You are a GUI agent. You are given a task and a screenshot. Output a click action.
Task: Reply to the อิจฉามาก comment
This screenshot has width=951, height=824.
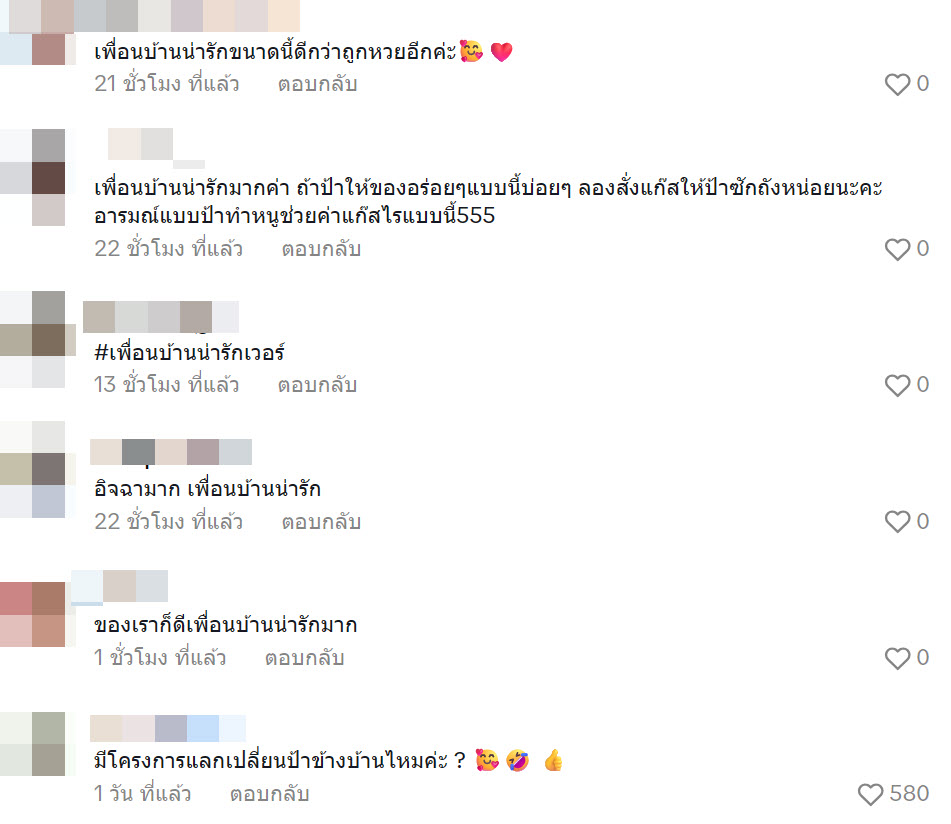(x=321, y=521)
